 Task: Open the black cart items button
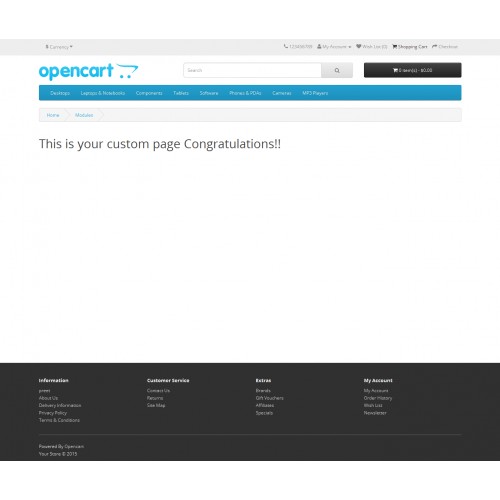click(413, 70)
